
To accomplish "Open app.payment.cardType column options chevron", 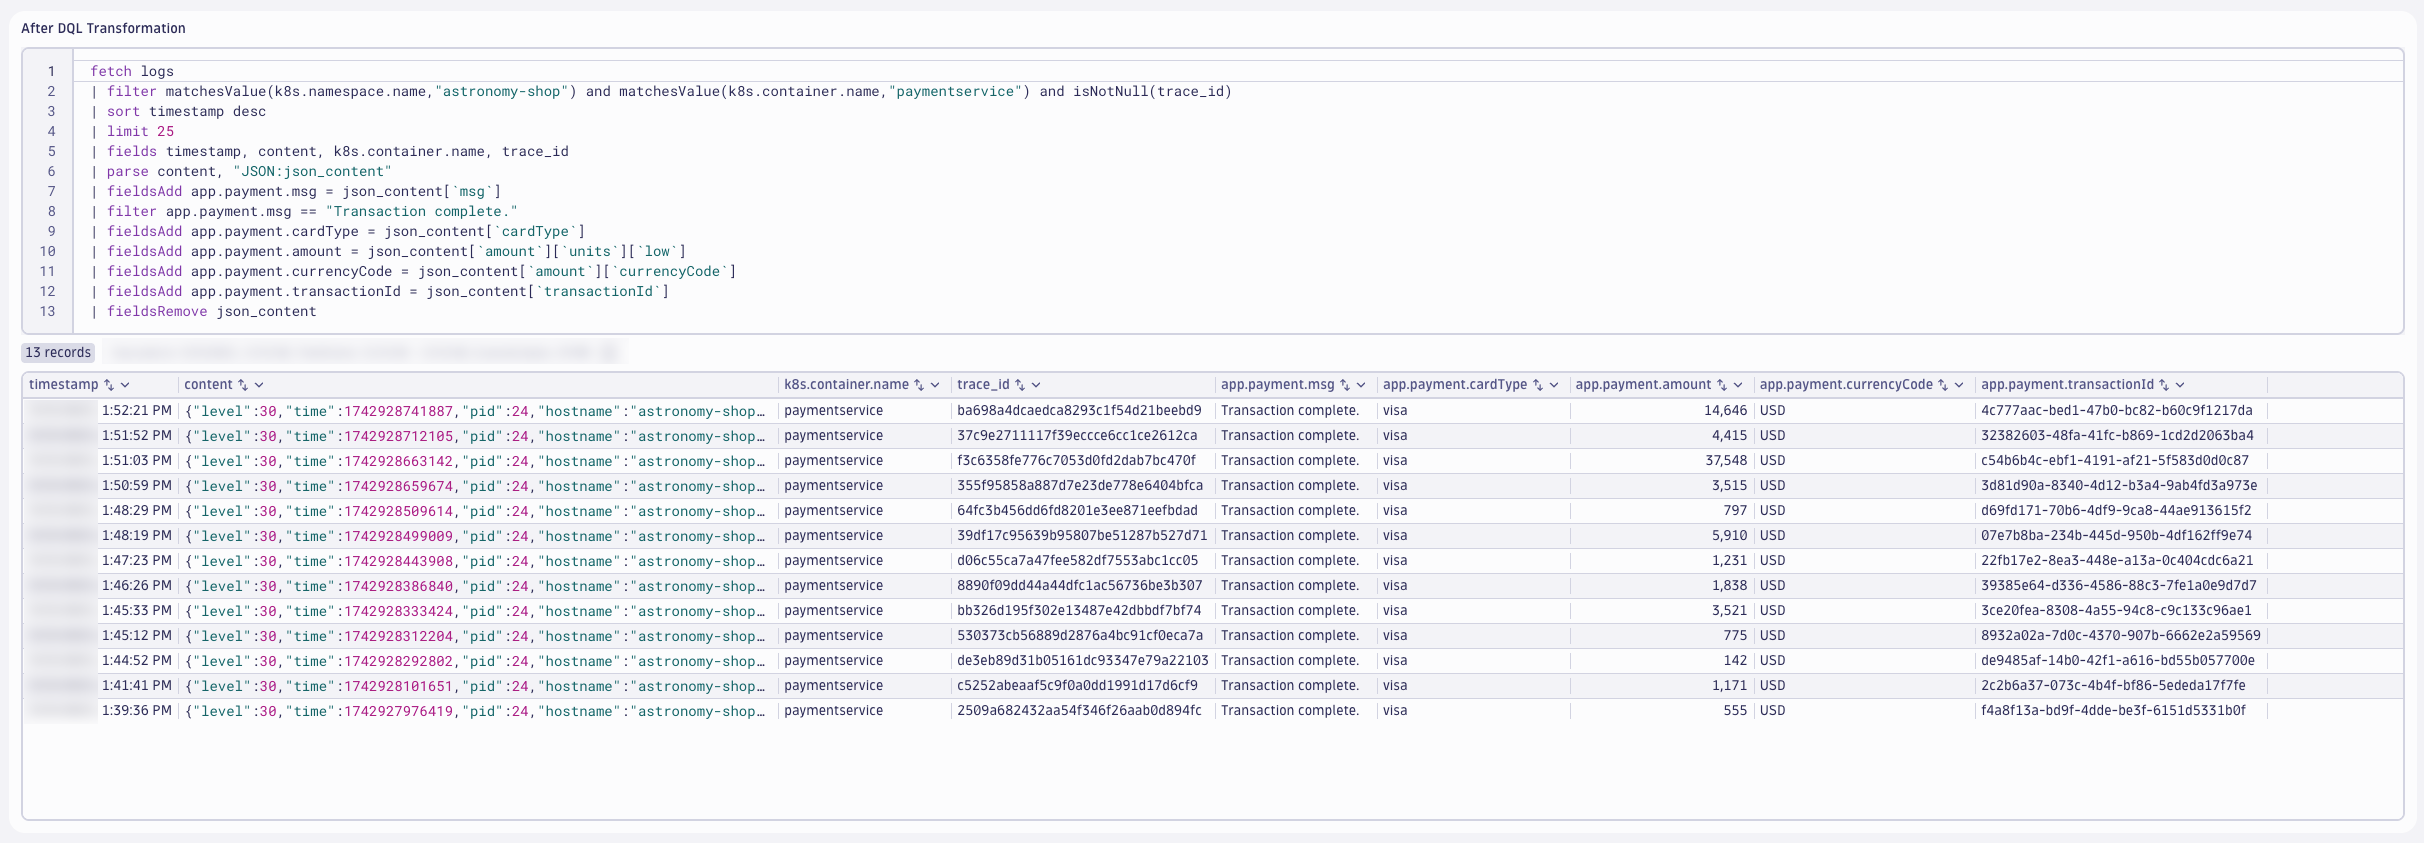I will [x=1554, y=385].
